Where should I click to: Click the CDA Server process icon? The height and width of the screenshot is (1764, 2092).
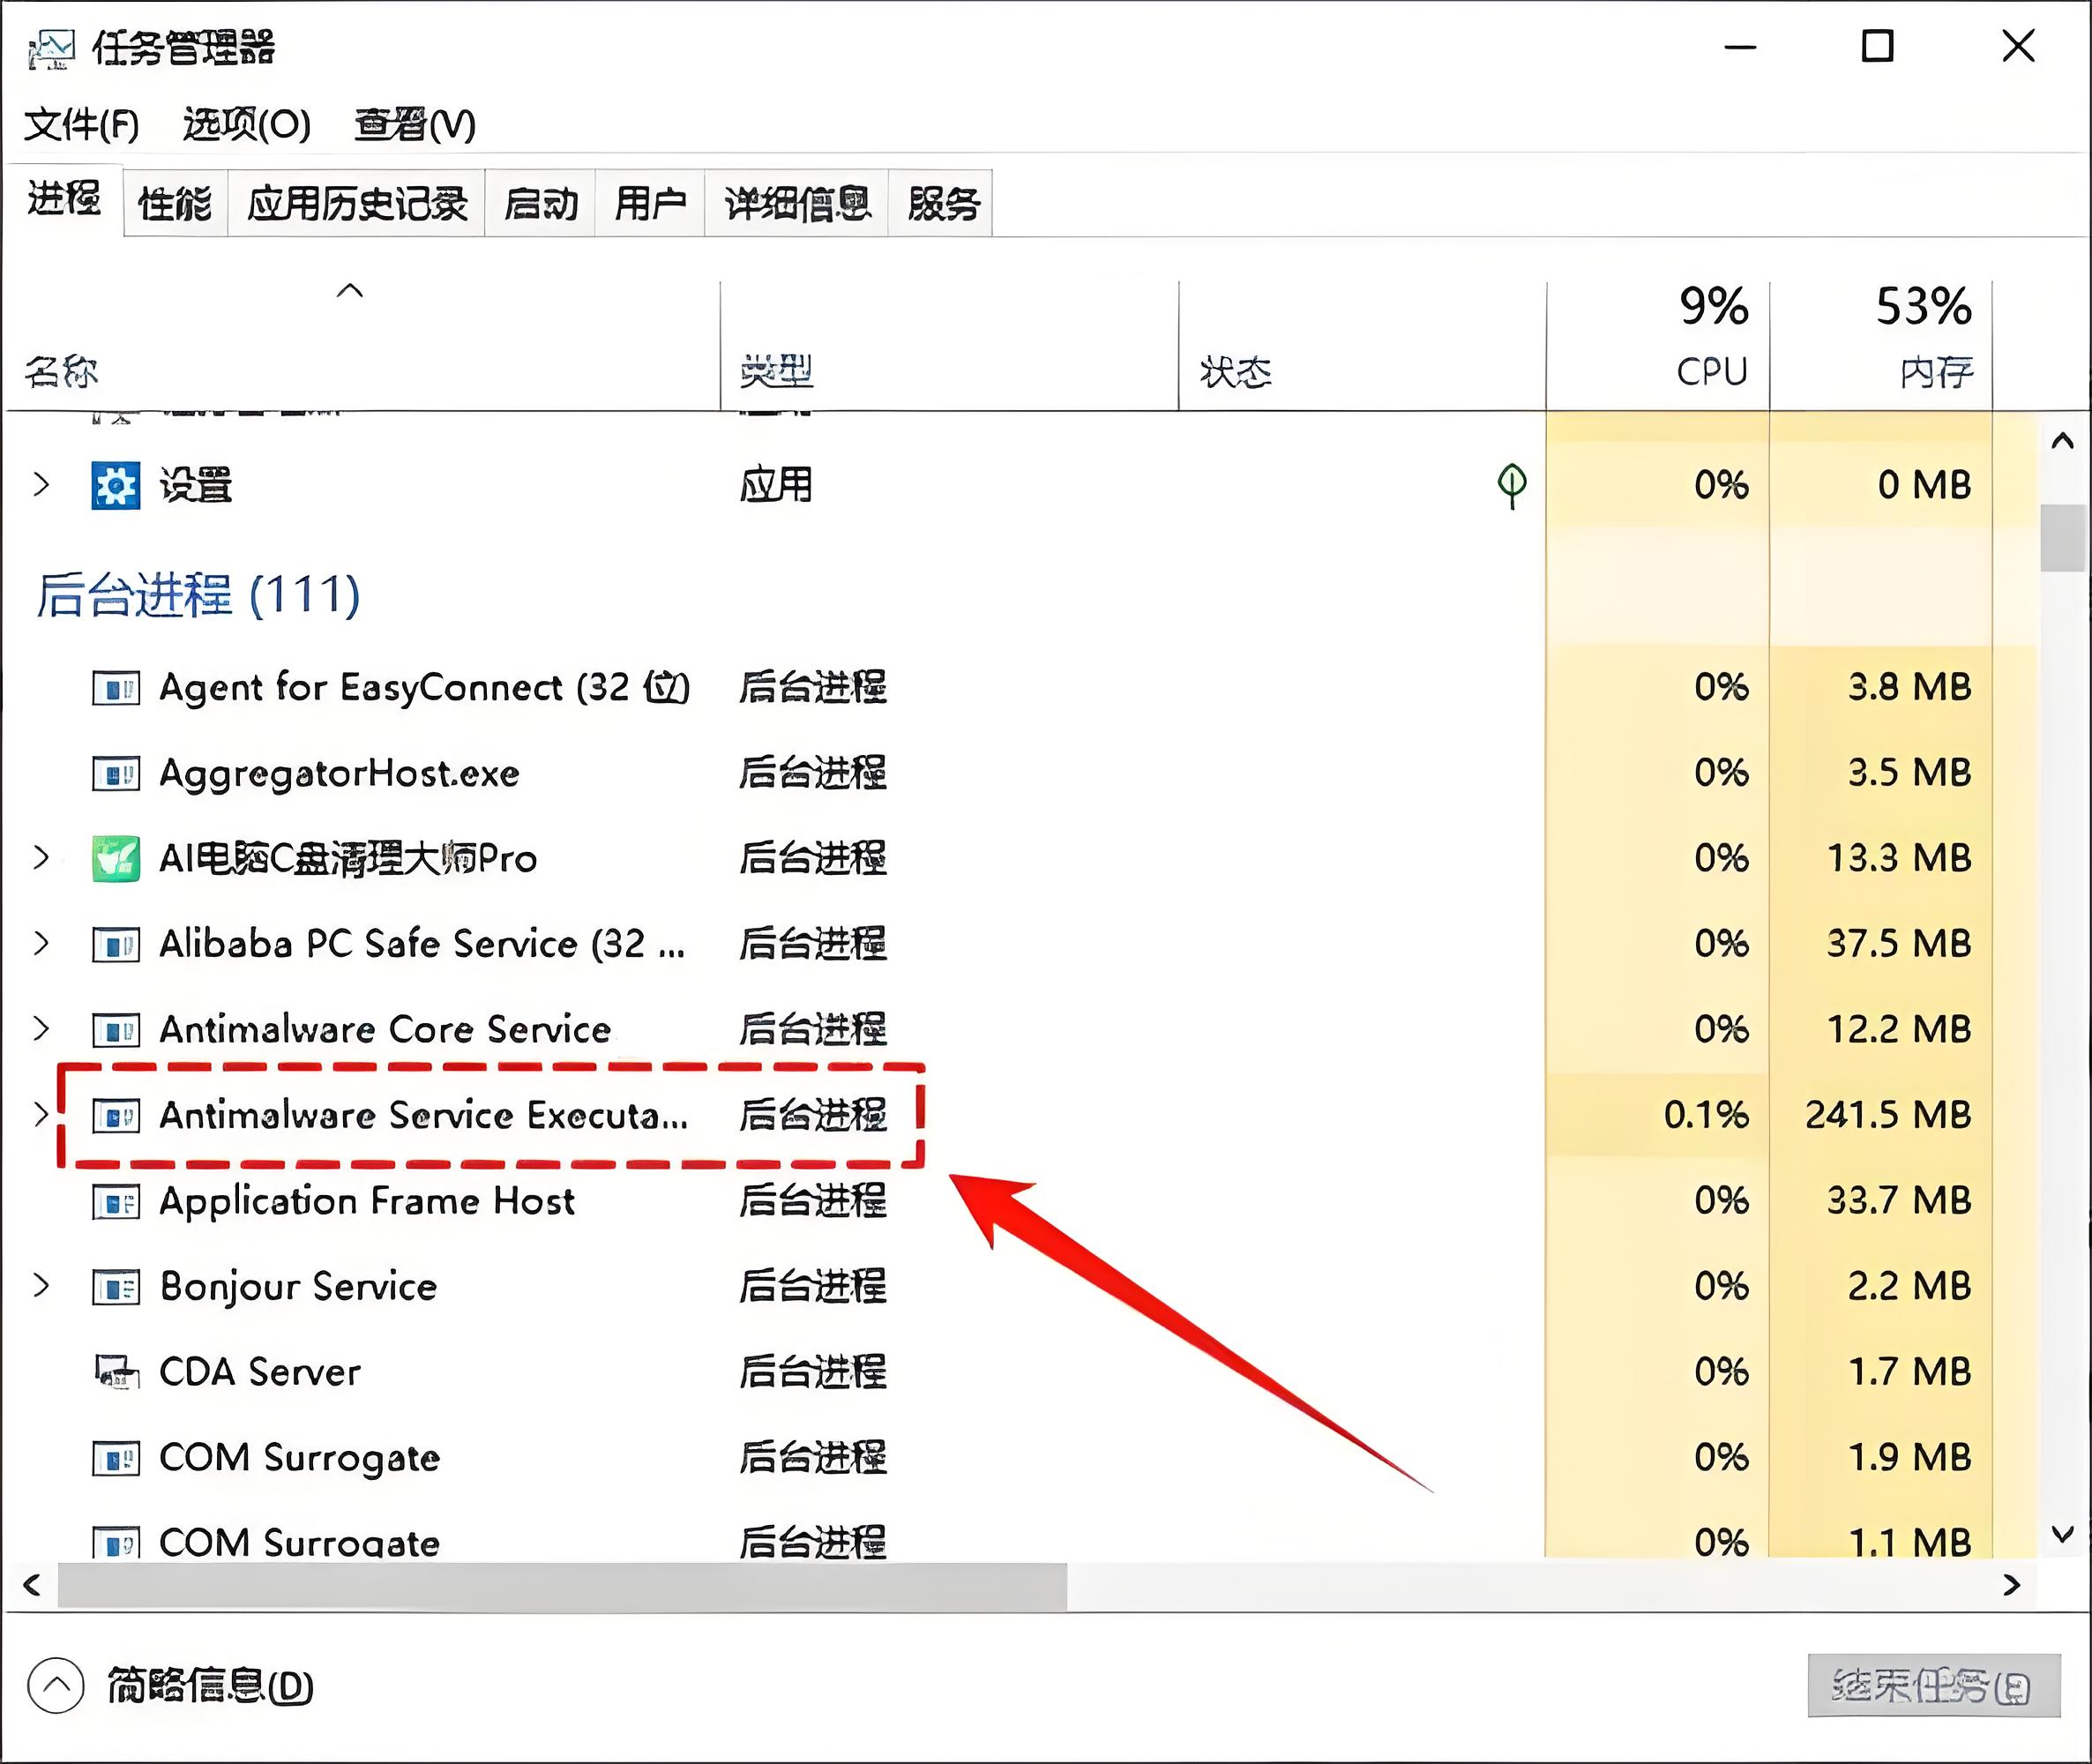point(116,1371)
